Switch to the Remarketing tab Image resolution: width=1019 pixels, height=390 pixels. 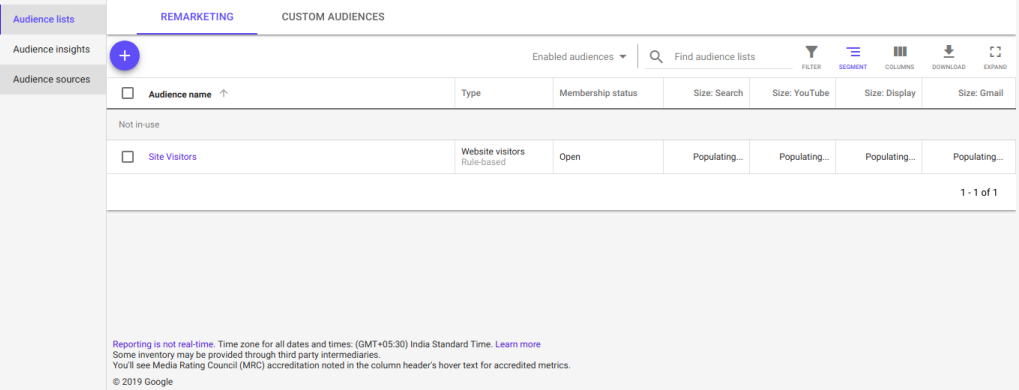(197, 17)
